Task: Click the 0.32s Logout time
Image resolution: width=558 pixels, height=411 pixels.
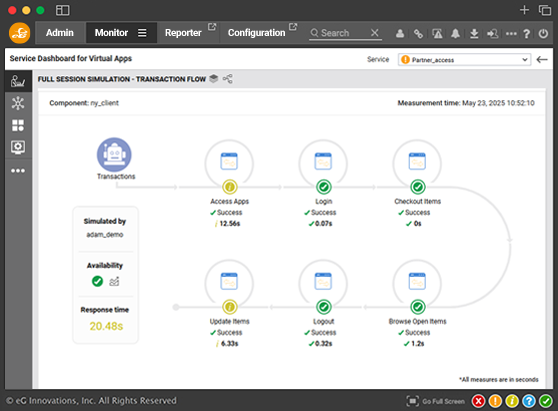Action: click(x=323, y=343)
